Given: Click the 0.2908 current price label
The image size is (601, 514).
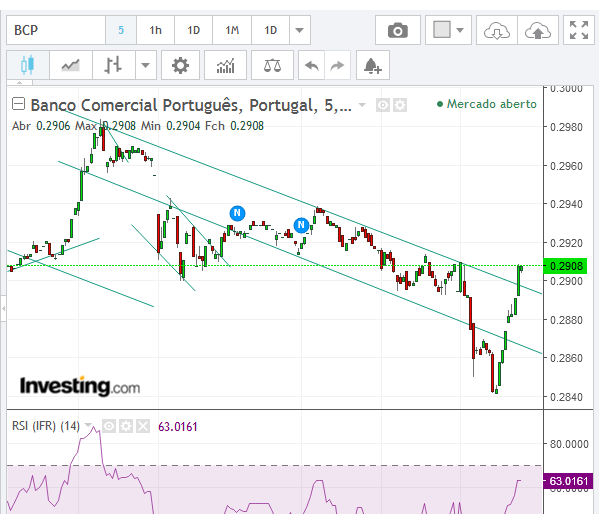Looking at the screenshot, I should pos(565,266).
